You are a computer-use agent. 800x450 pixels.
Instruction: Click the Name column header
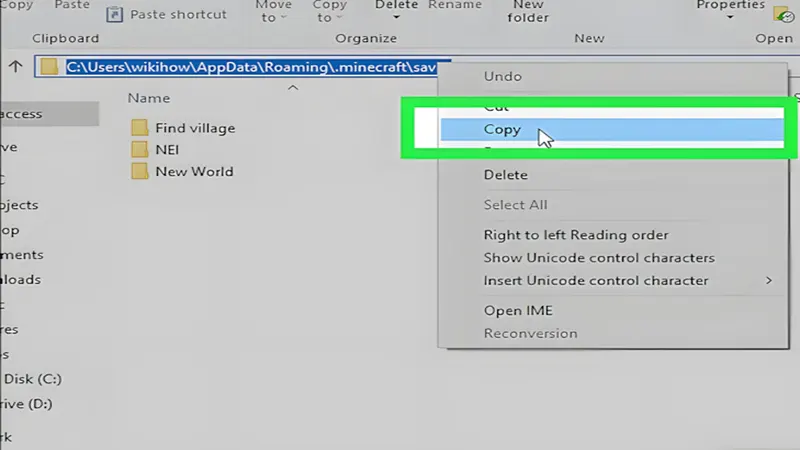click(149, 99)
